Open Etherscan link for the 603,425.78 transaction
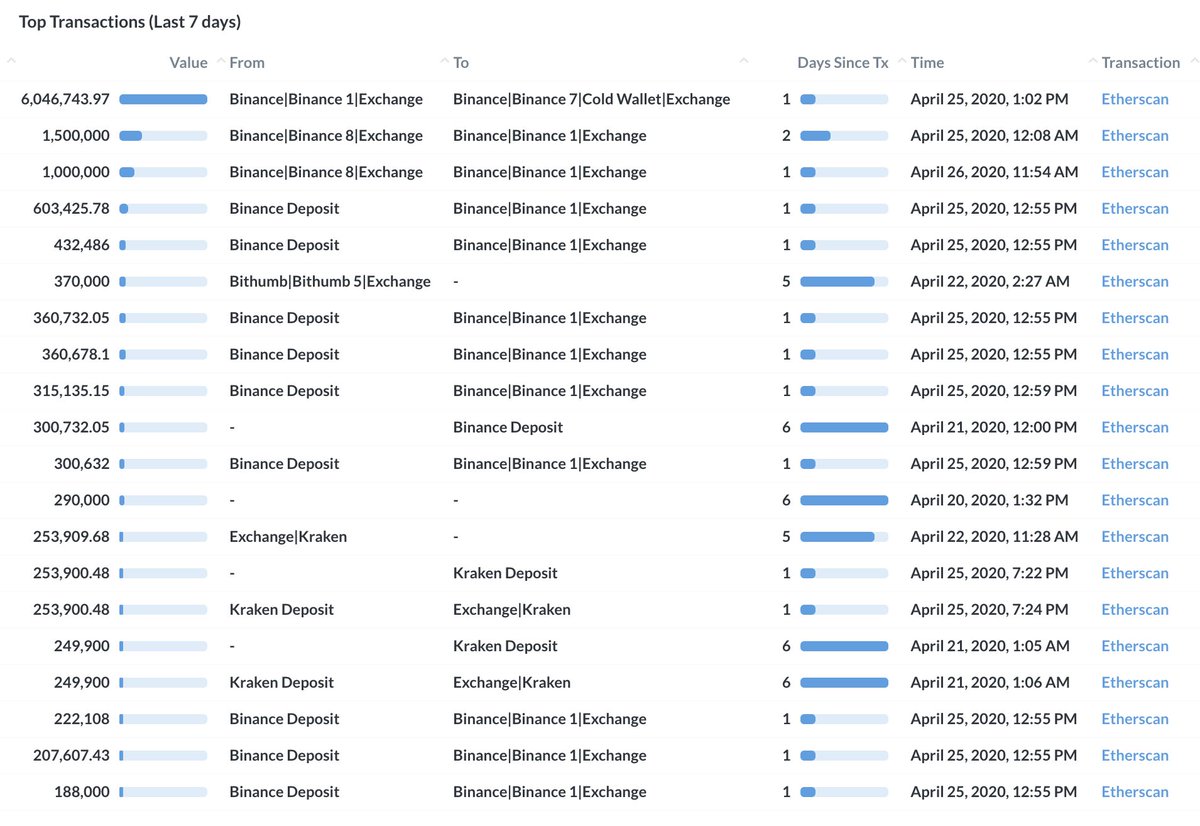 [1135, 208]
